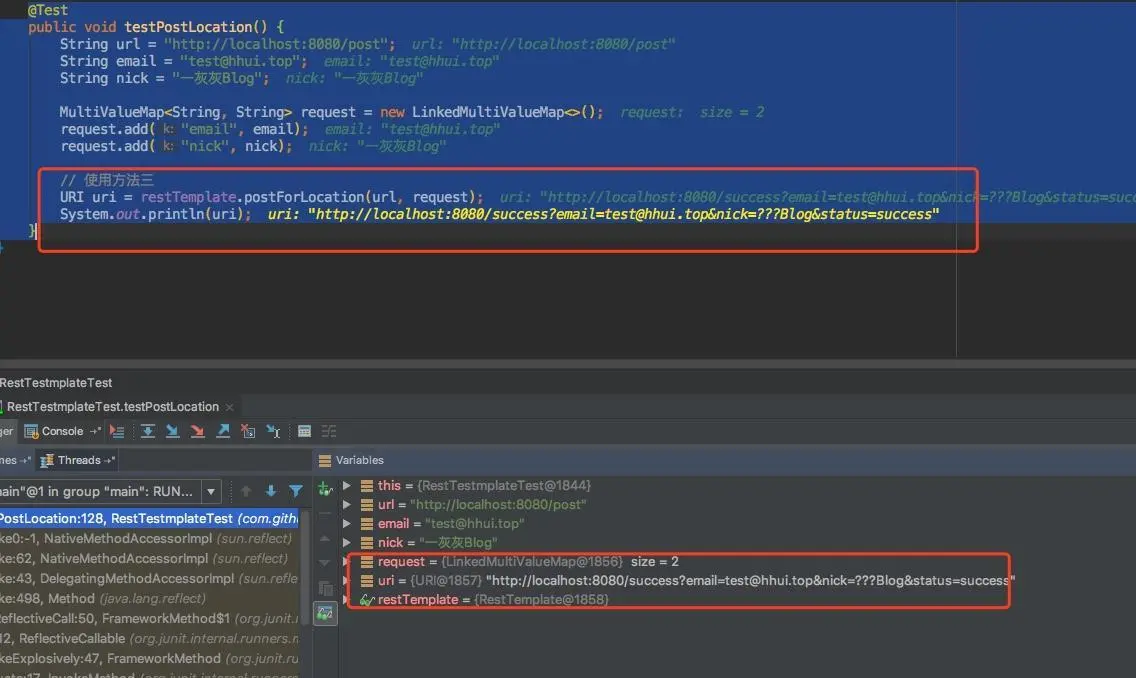Open the Evaluate Expression calculator icon
1136x678 pixels.
pos(304,432)
